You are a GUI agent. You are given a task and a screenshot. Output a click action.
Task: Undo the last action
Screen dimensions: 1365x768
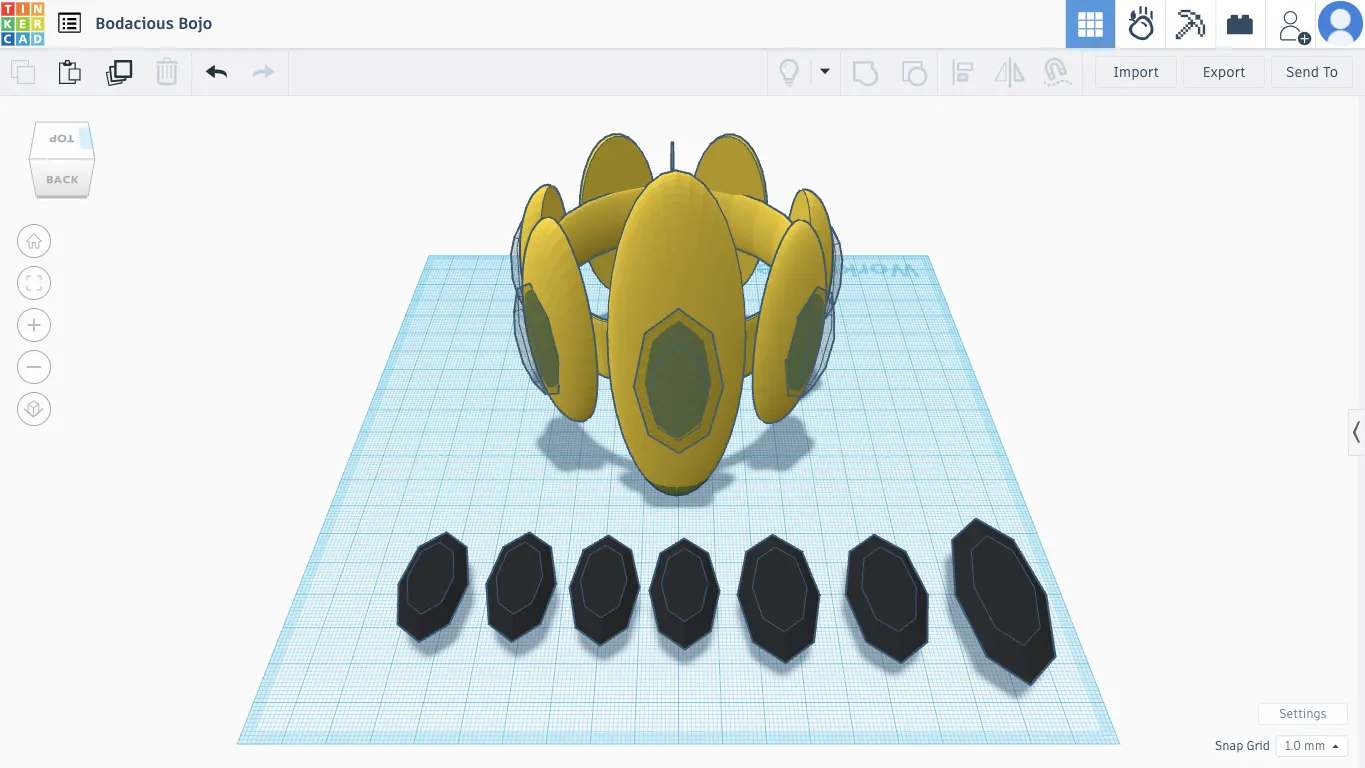pyautogui.click(x=217, y=72)
